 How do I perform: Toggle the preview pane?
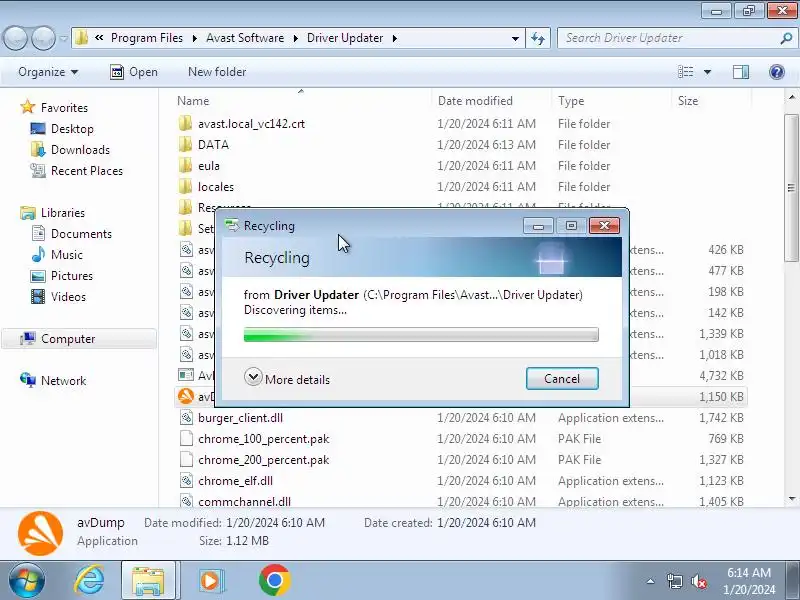click(x=741, y=72)
